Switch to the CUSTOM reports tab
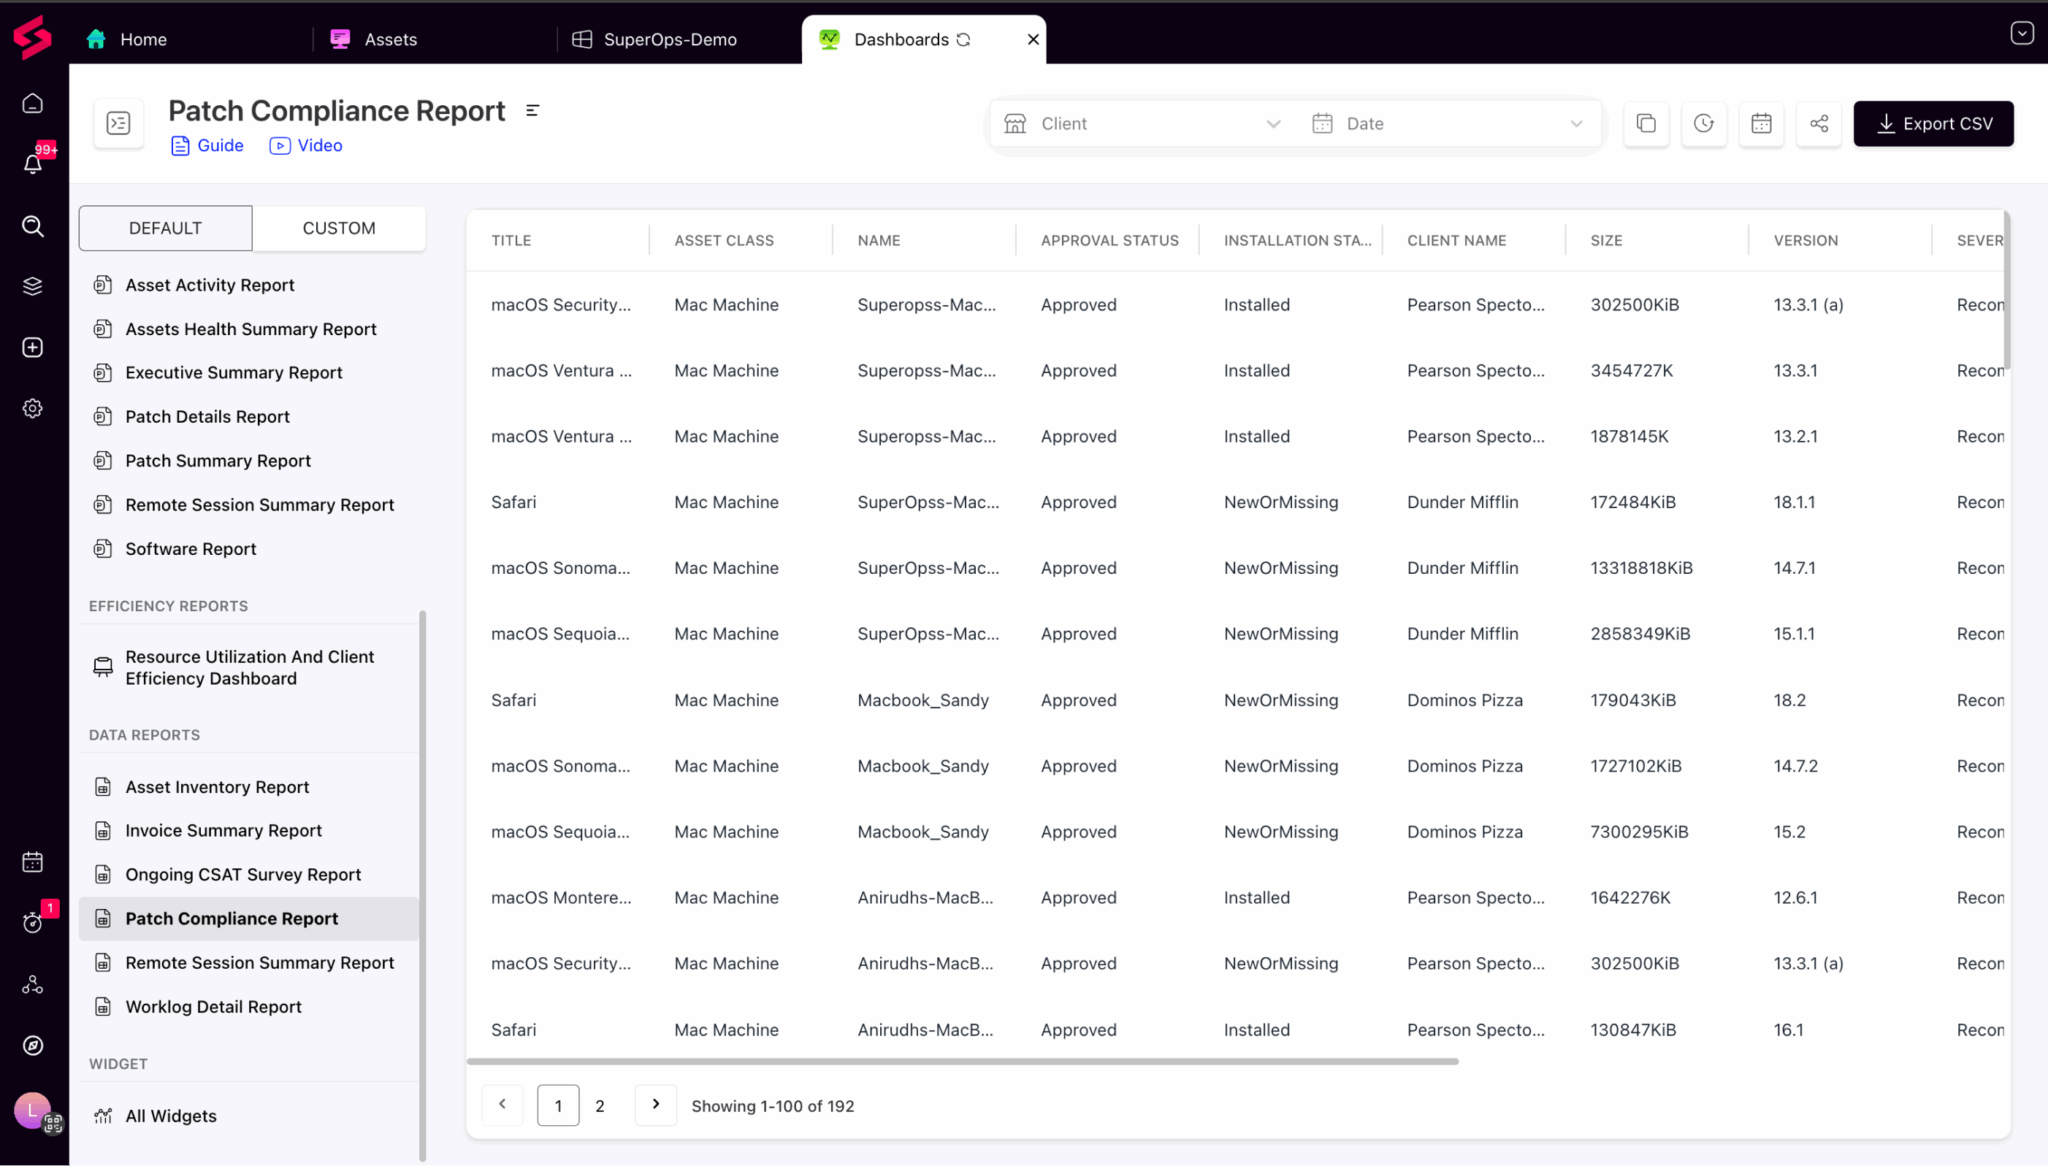The image size is (2048, 1166). pos(339,228)
